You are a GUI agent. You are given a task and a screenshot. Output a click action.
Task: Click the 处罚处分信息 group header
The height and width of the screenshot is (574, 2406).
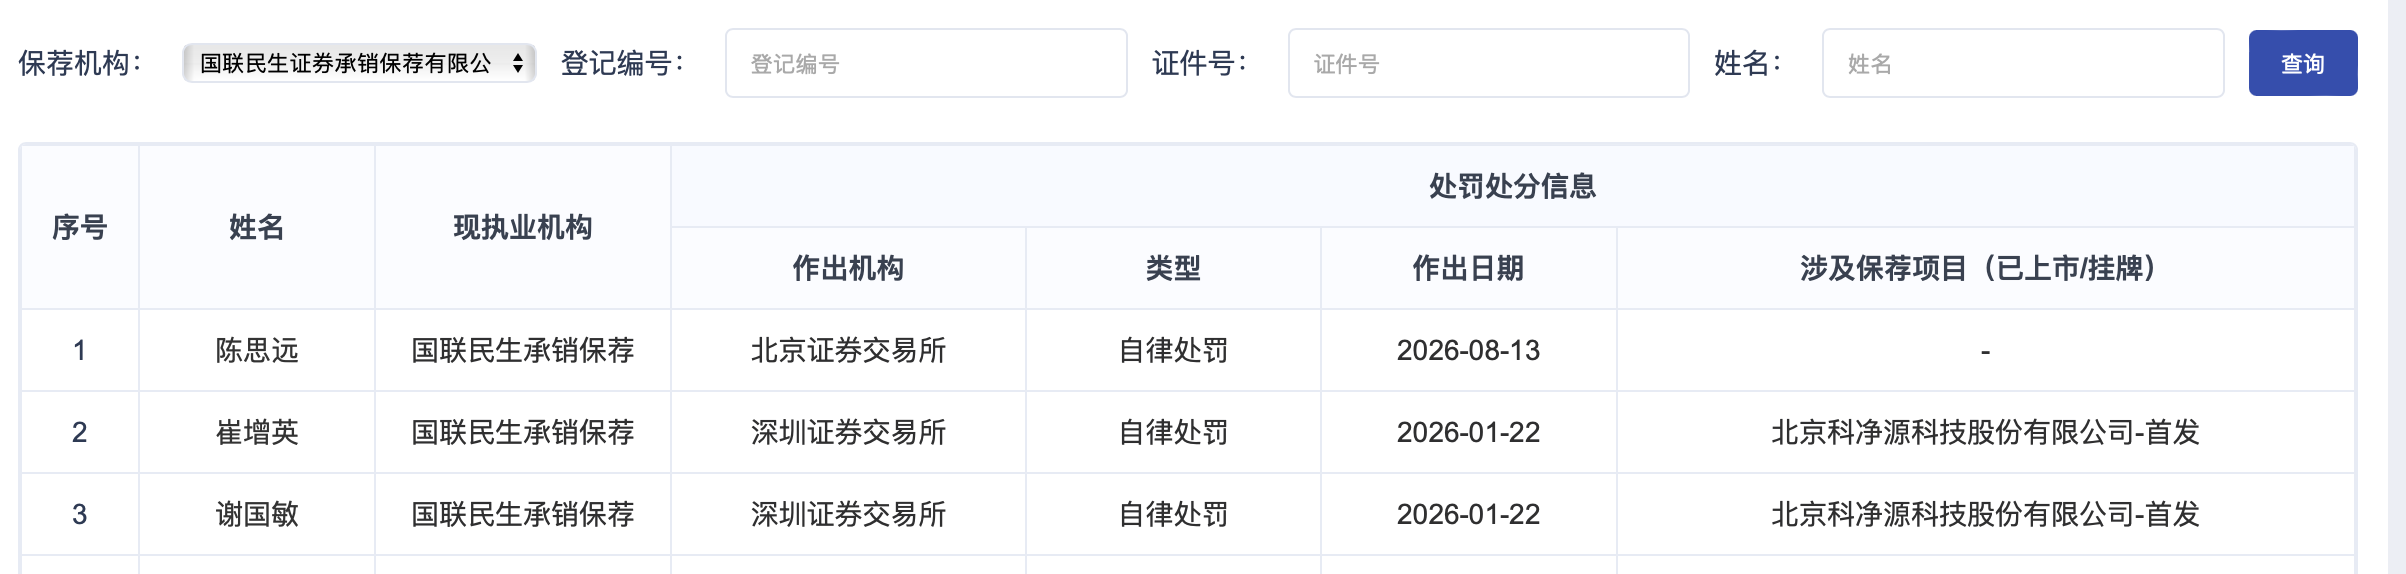[x=1512, y=186]
